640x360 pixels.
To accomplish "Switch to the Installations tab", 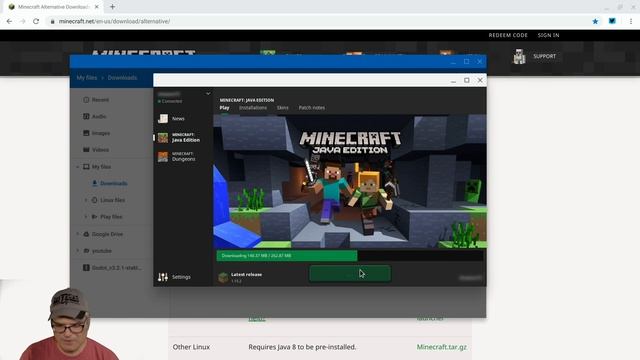I will click(x=253, y=108).
